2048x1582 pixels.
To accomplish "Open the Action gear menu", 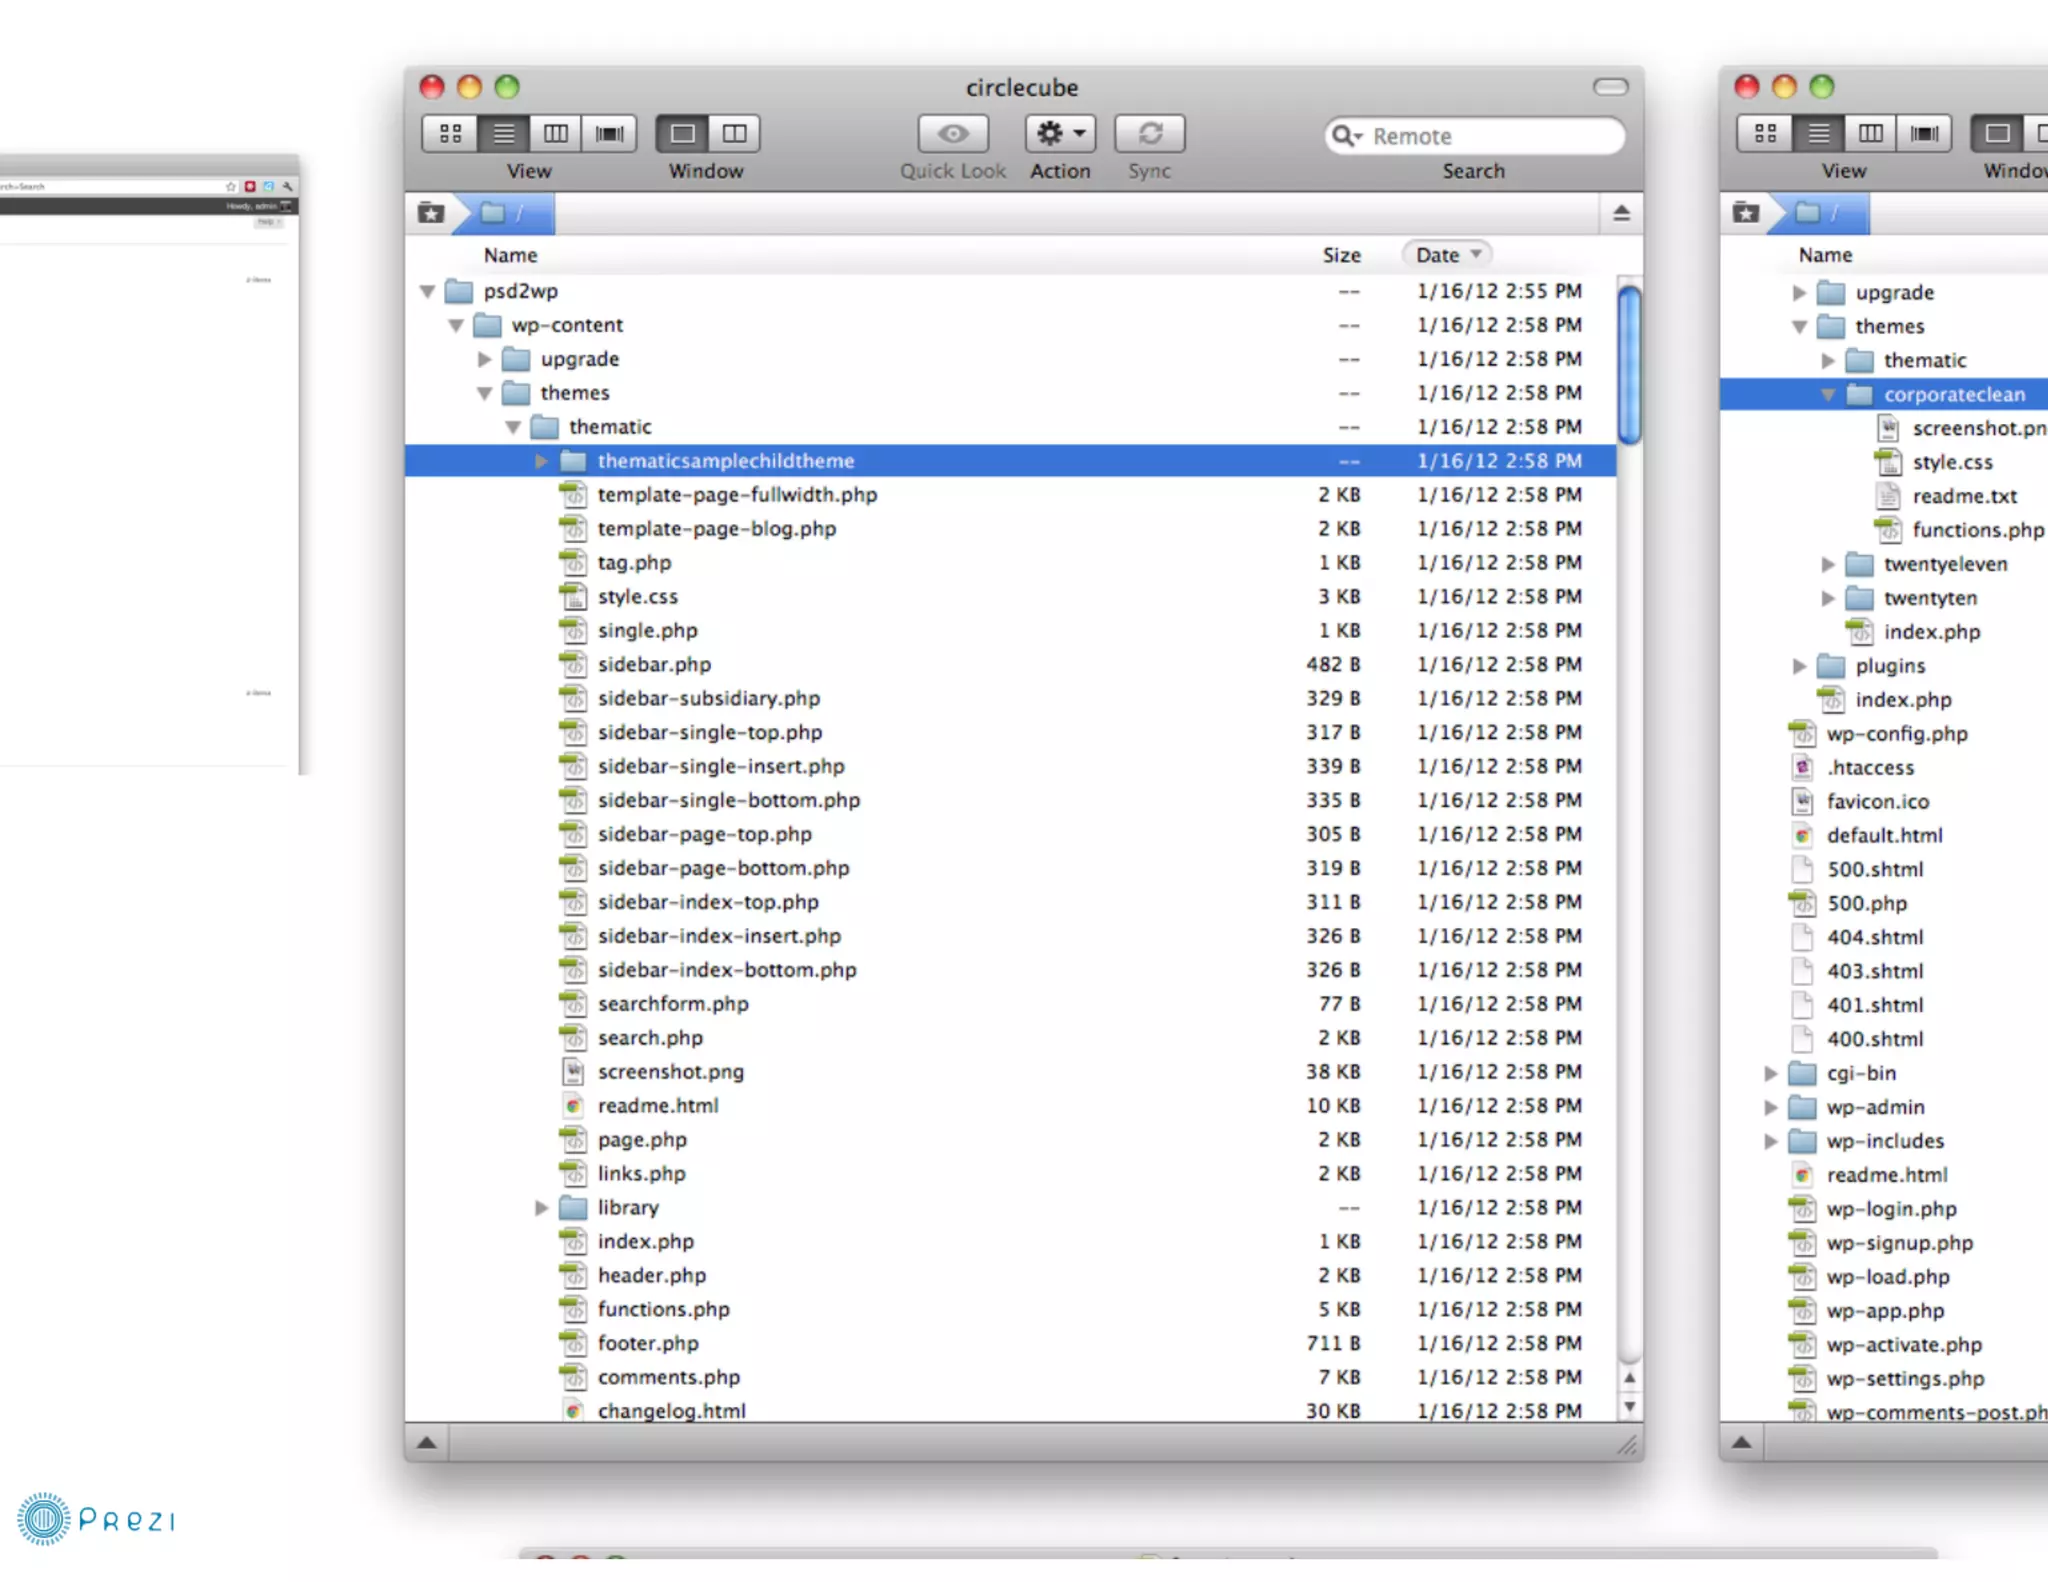I will (1060, 134).
